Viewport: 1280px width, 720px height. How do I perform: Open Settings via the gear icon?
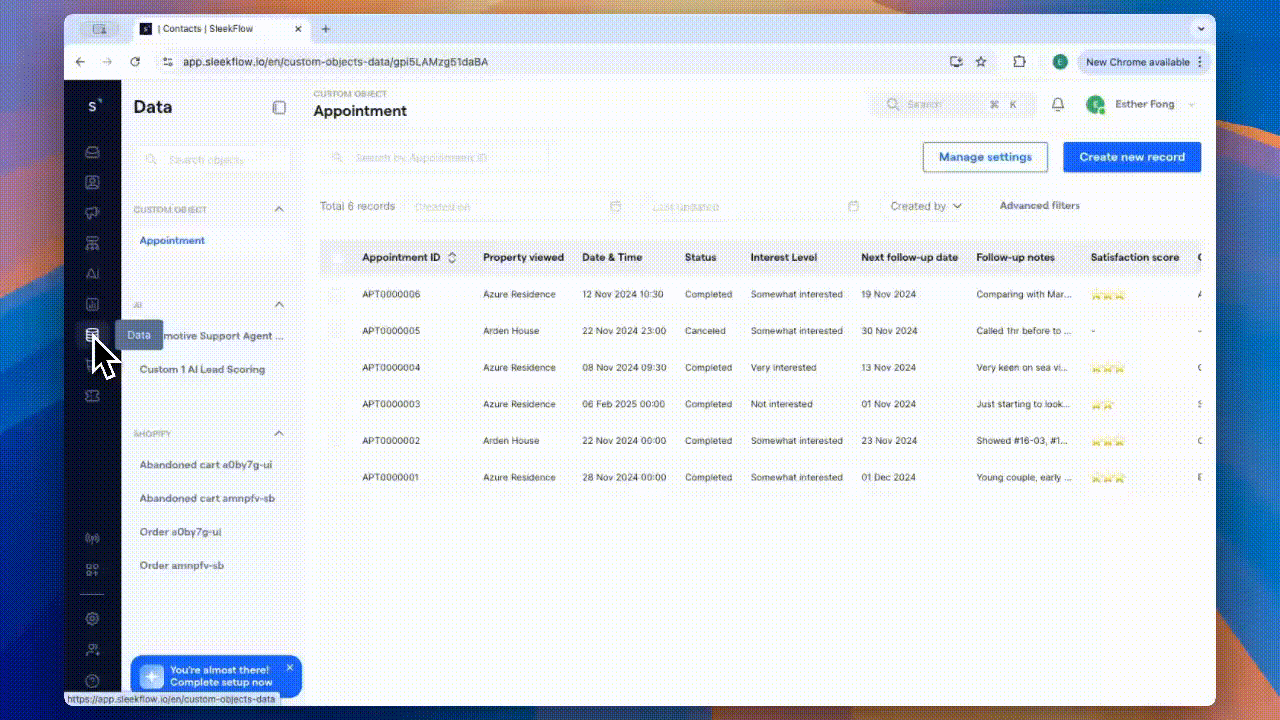(x=92, y=618)
